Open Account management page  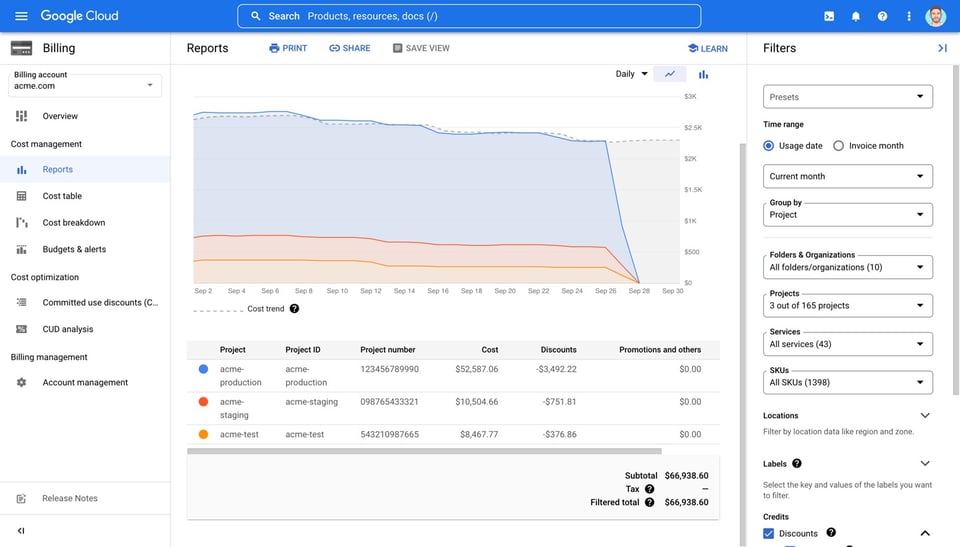pyautogui.click(x=85, y=382)
